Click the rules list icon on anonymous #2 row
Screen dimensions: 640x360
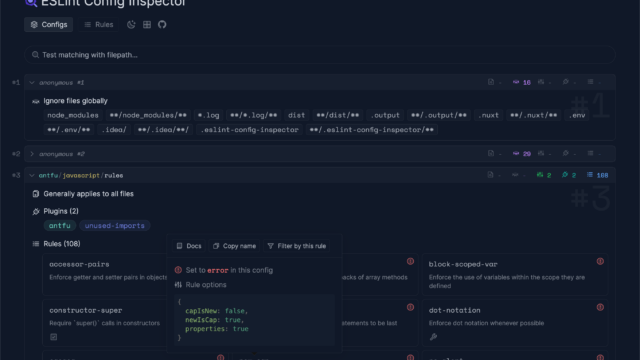coord(590,153)
